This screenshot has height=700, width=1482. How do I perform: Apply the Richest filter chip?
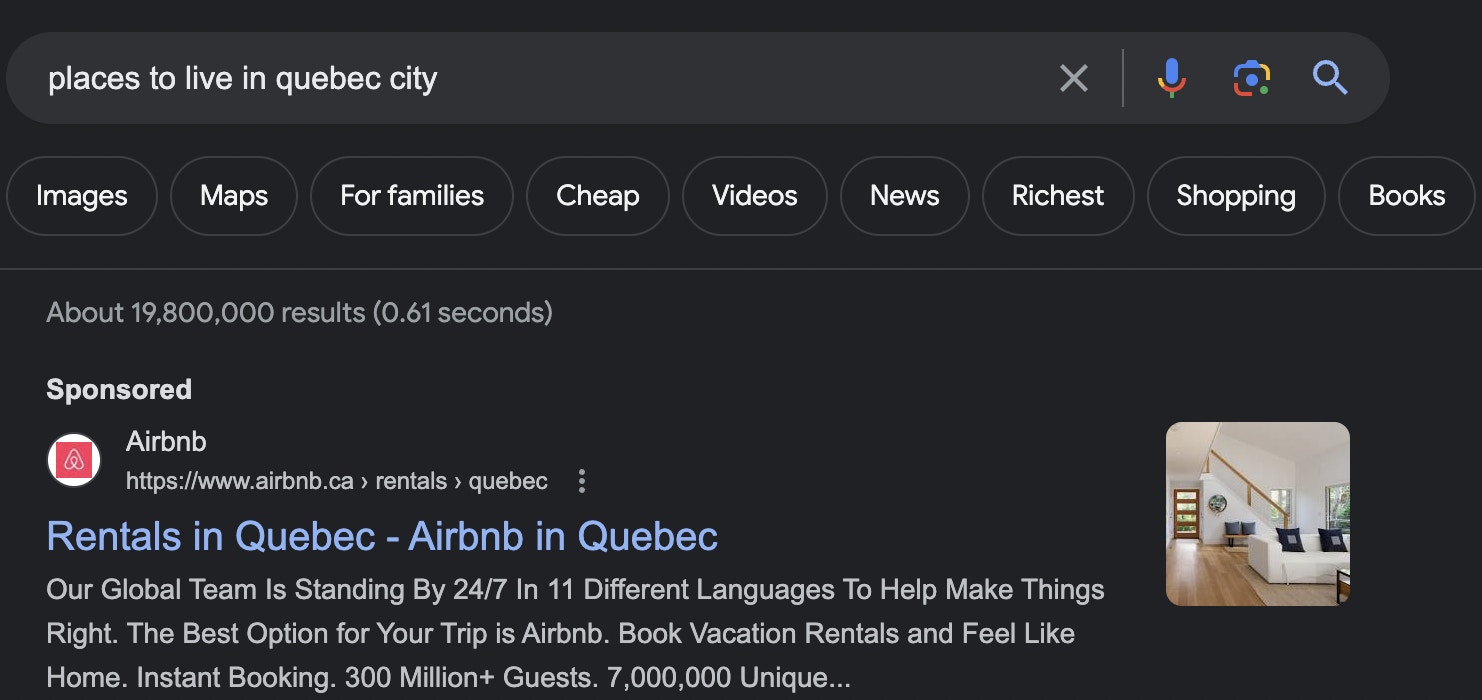[1058, 196]
